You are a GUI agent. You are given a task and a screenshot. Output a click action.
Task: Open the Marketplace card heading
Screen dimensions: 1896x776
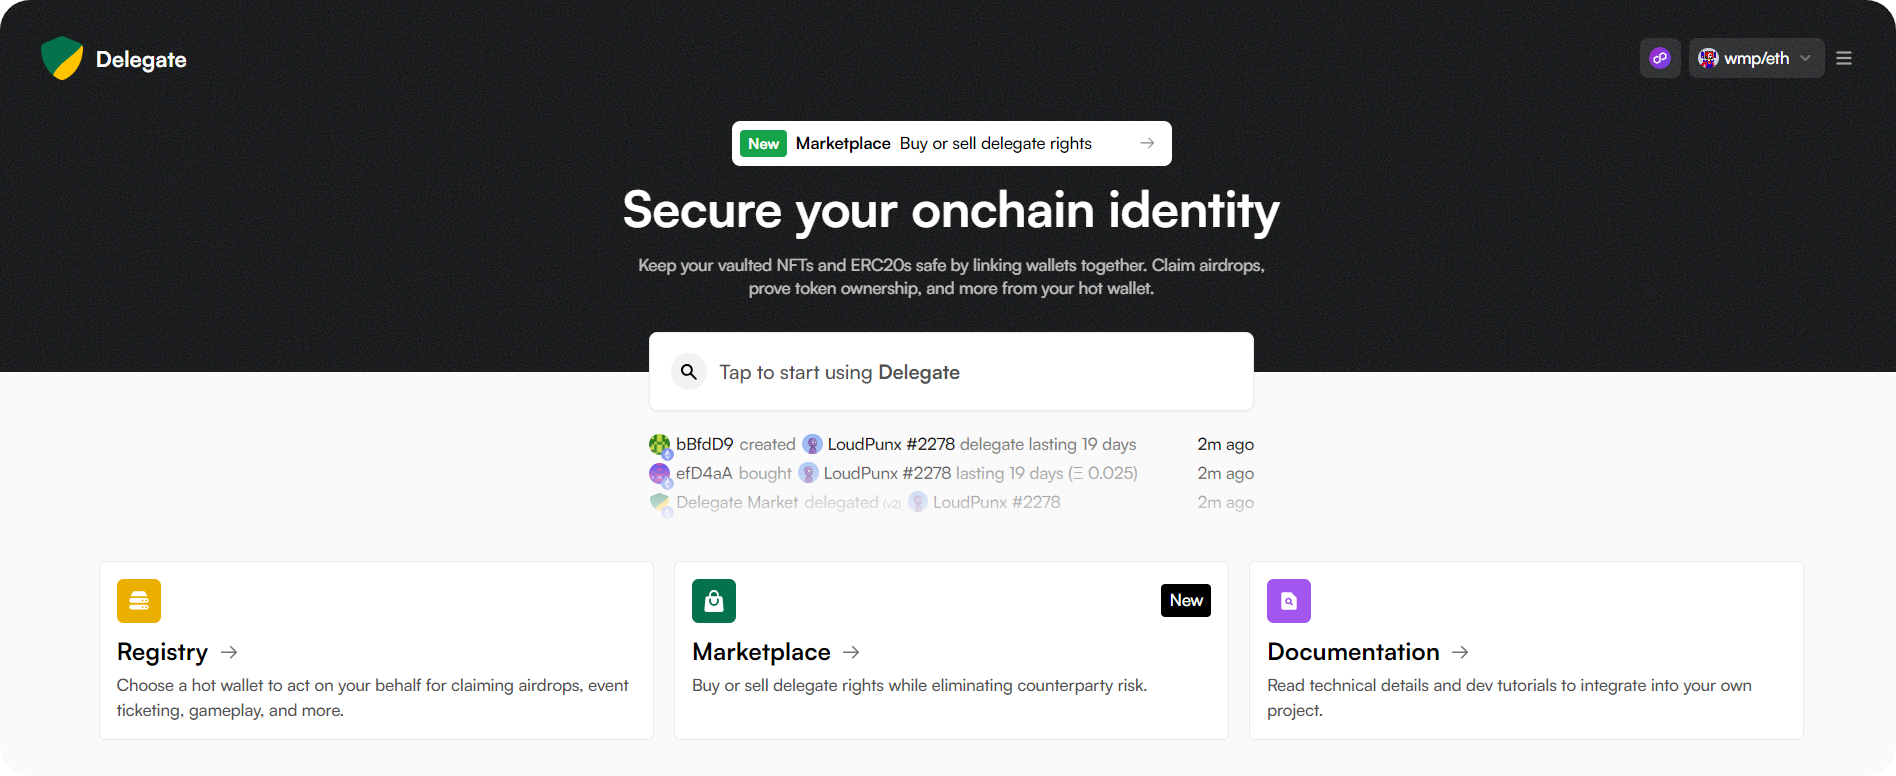click(x=761, y=652)
